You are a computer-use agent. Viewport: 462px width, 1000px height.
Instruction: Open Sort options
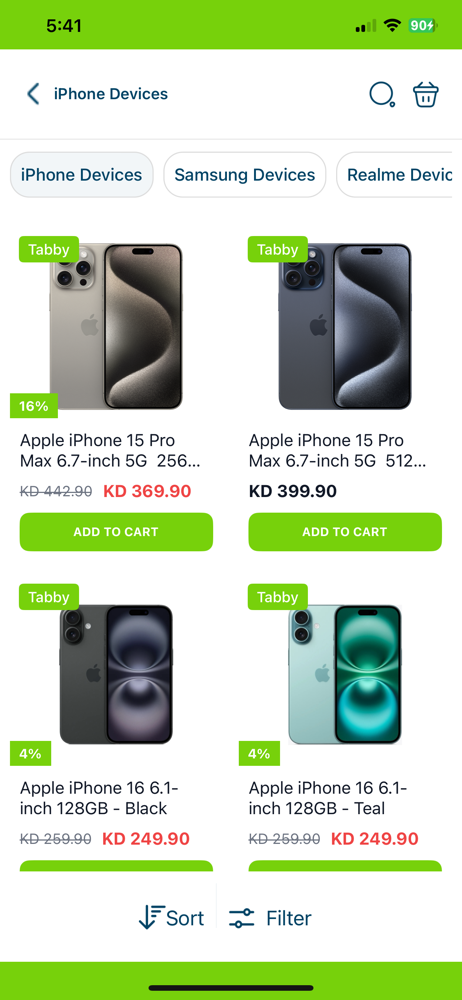pyautogui.click(x=172, y=918)
